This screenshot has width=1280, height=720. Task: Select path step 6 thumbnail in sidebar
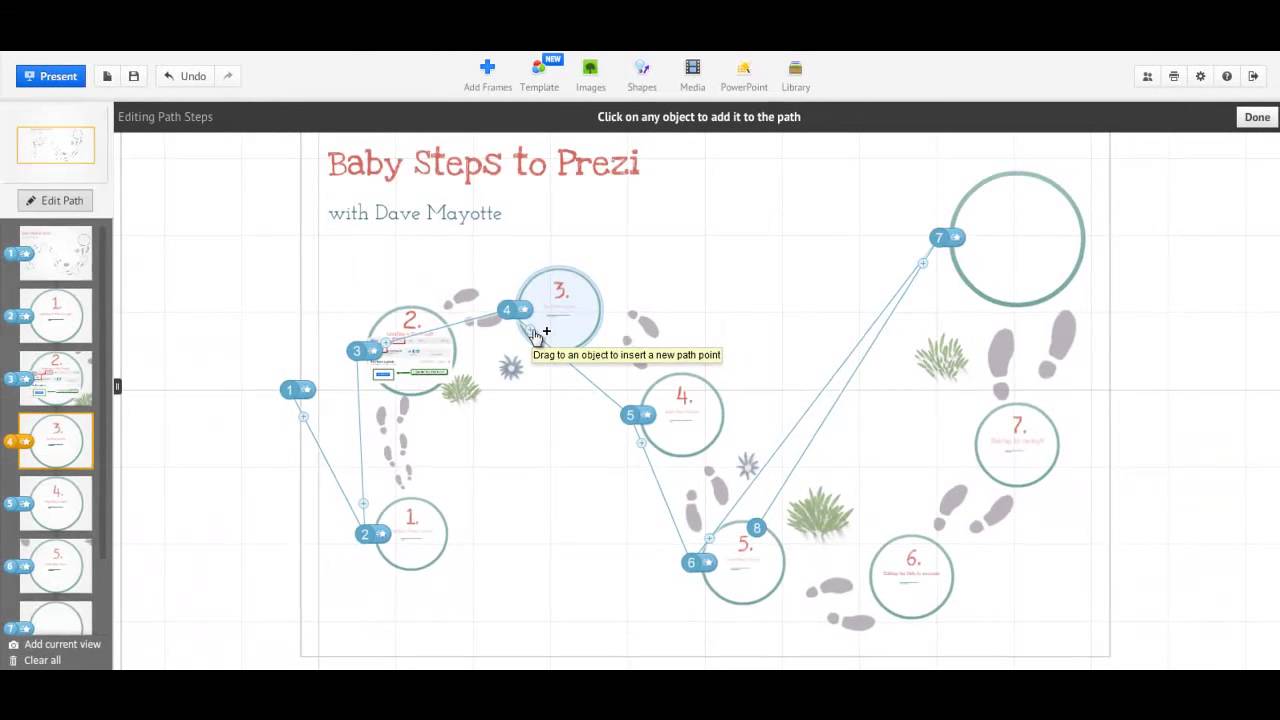56,566
